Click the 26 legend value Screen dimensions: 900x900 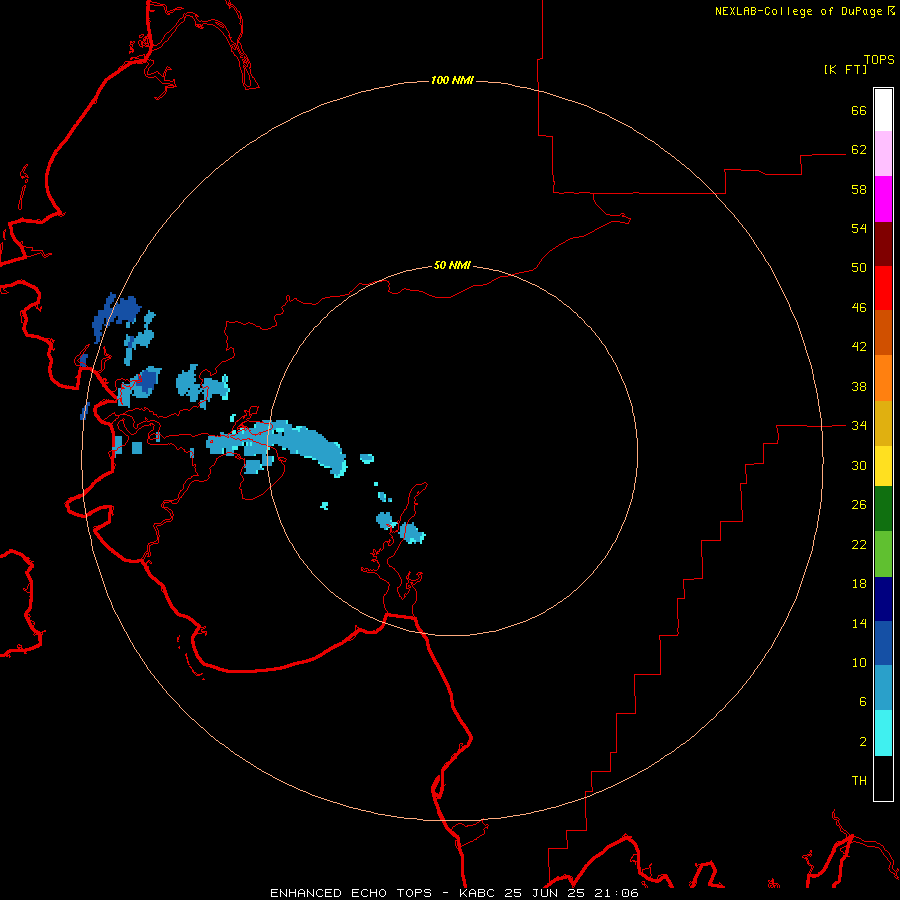[859, 505]
